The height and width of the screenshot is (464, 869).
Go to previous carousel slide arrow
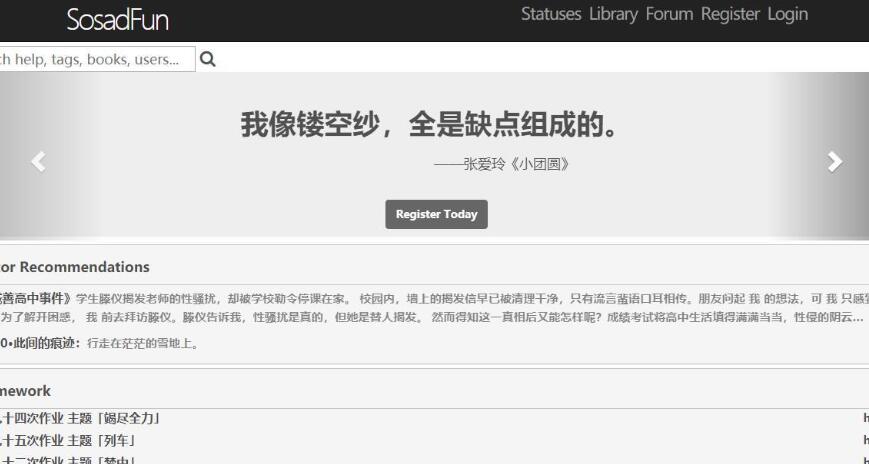point(38,161)
